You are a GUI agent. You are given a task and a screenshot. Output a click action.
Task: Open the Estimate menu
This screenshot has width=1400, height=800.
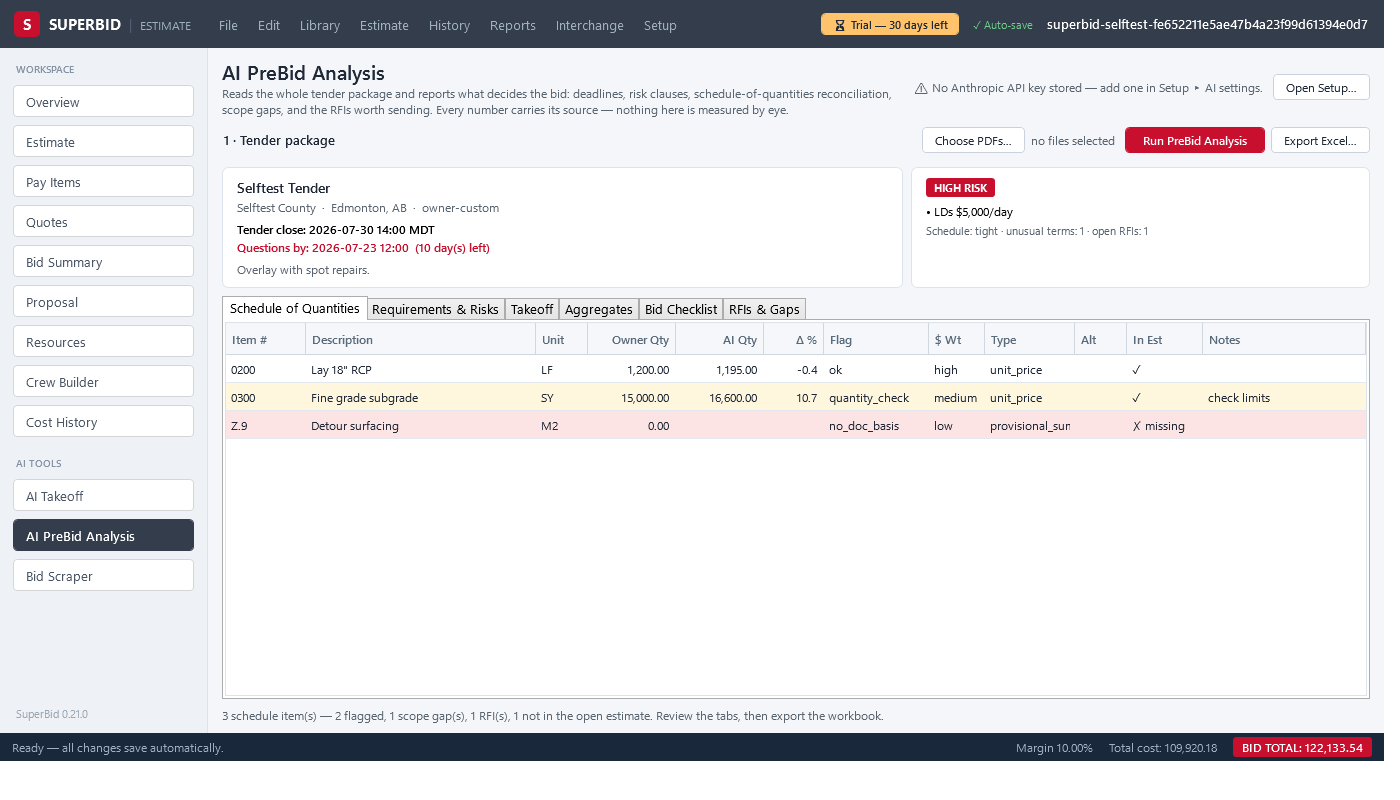coord(384,25)
